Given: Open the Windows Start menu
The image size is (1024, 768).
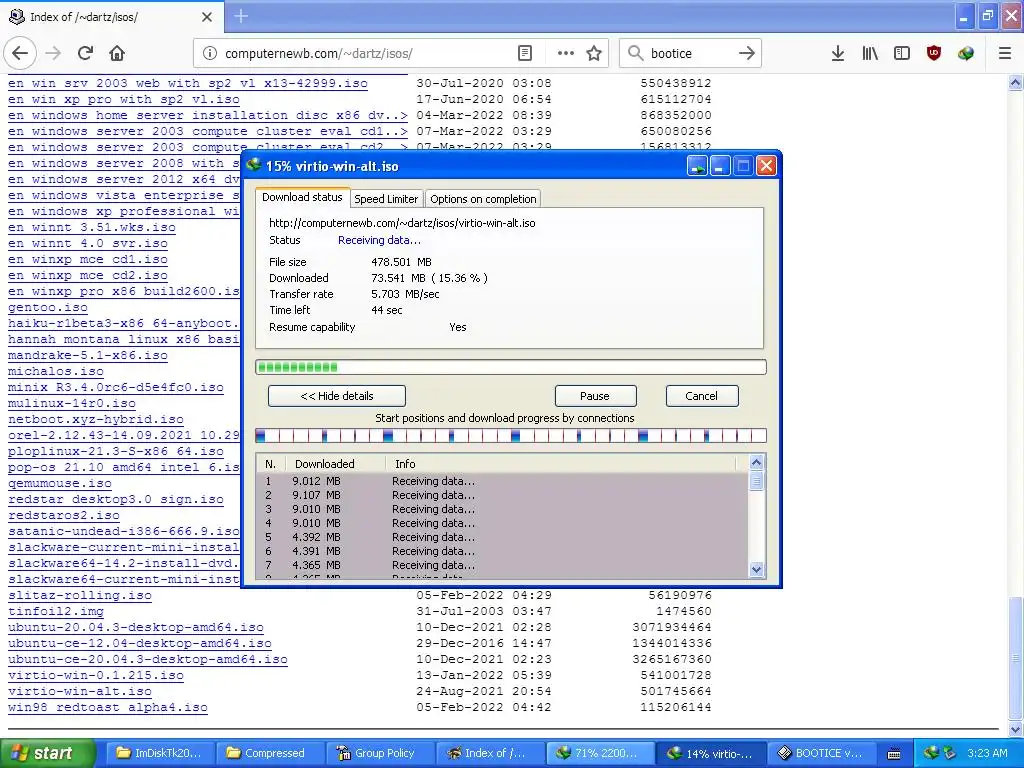Looking at the screenshot, I should coord(47,754).
